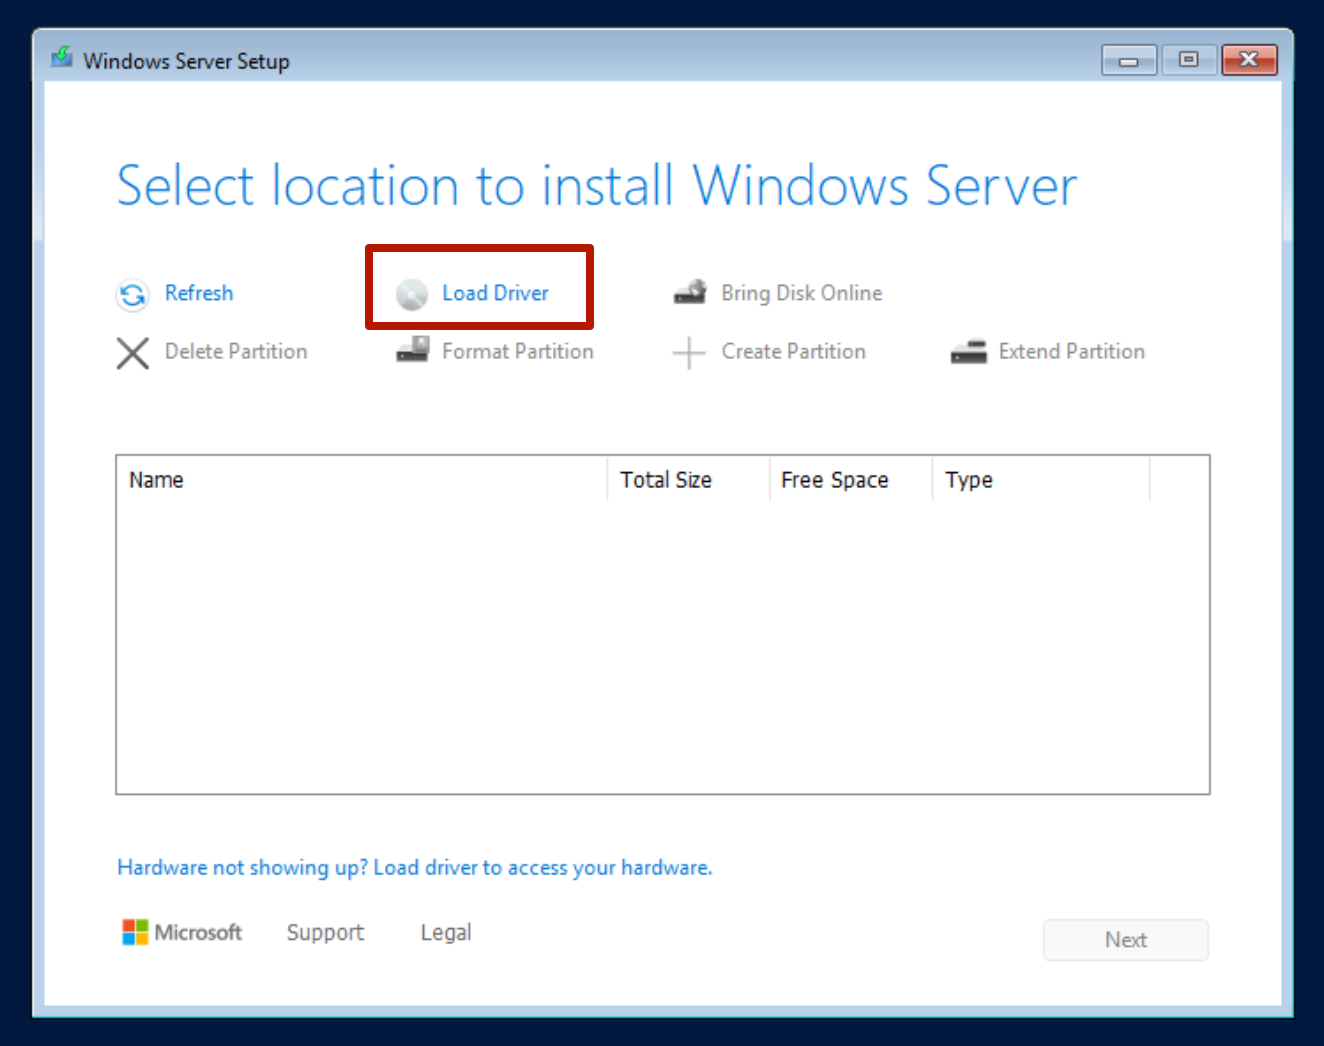Click the Load Driver disc icon
Screen dimensions: 1324x1046
pos(411,294)
